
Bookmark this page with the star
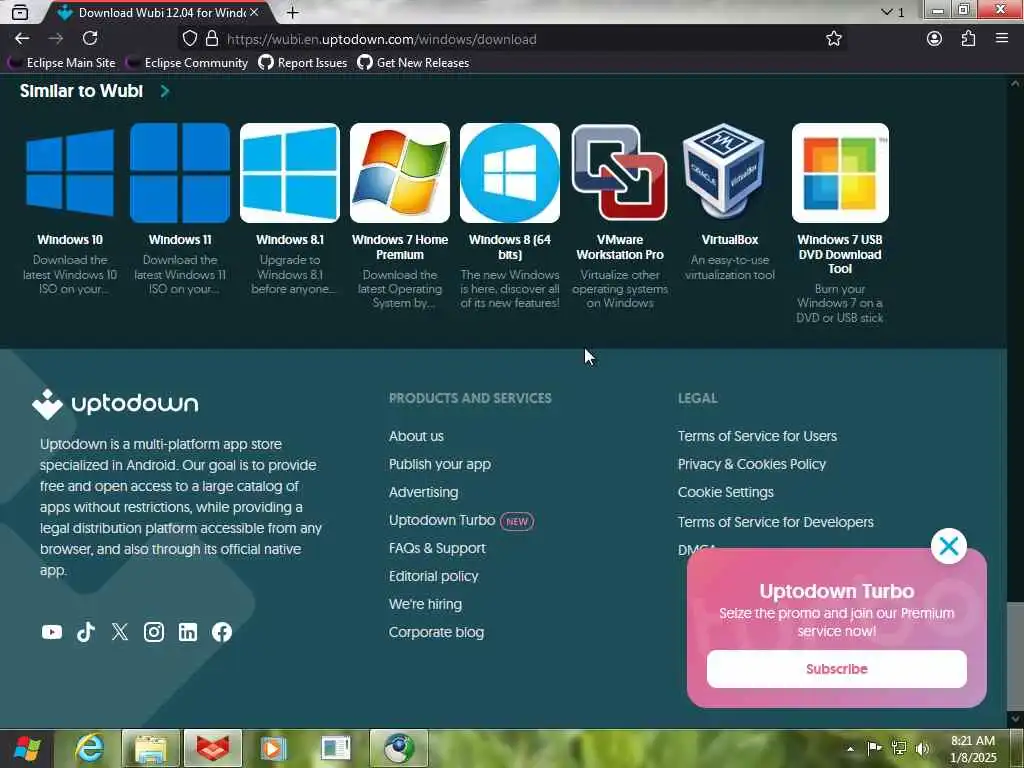point(833,39)
